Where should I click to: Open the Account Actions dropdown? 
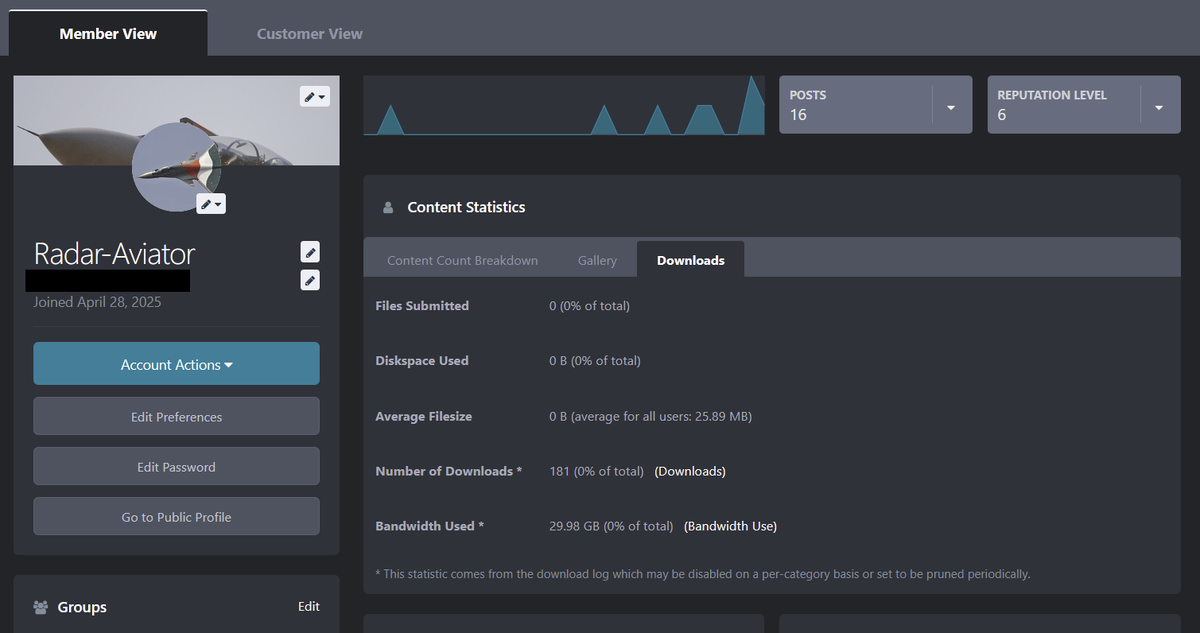coord(176,364)
